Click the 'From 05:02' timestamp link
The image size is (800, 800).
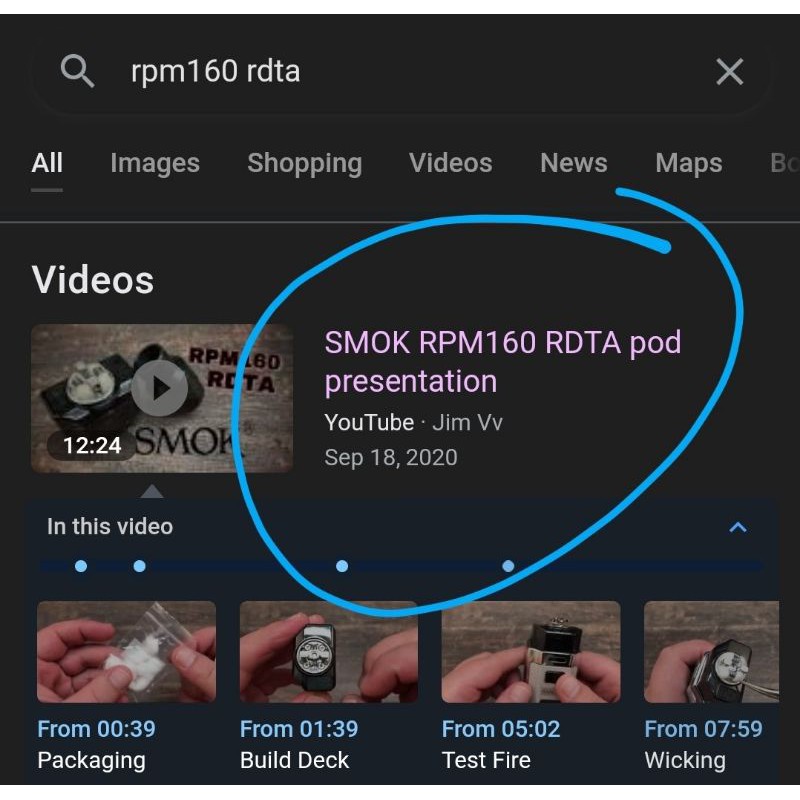pyautogui.click(x=501, y=729)
